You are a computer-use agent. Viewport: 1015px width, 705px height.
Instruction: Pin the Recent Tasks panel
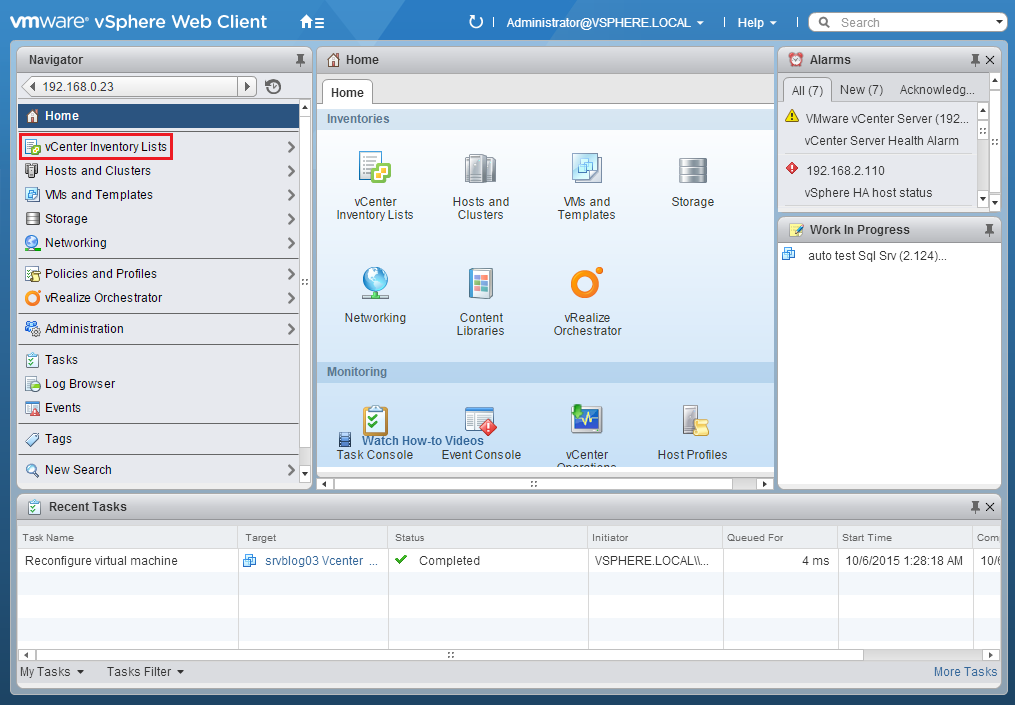pyautogui.click(x=975, y=507)
